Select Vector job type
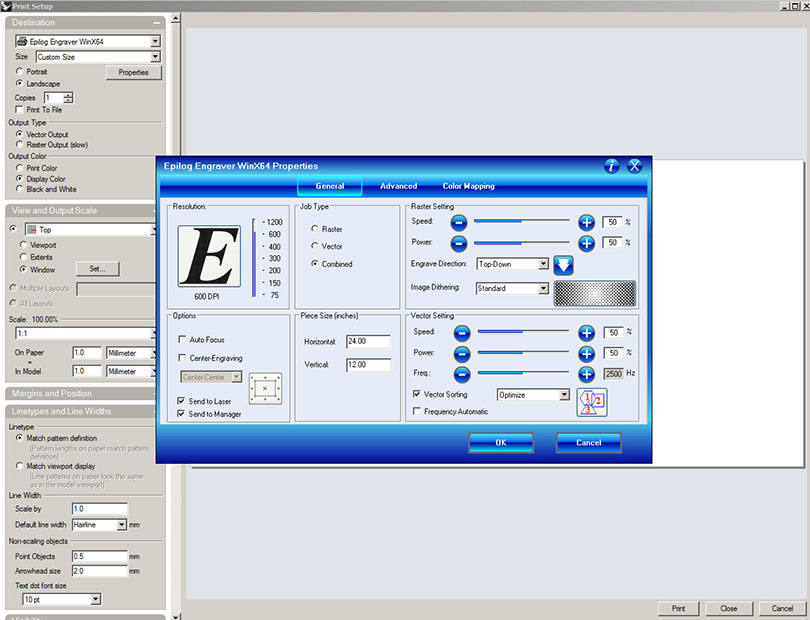The height and width of the screenshot is (620, 810). [315, 246]
